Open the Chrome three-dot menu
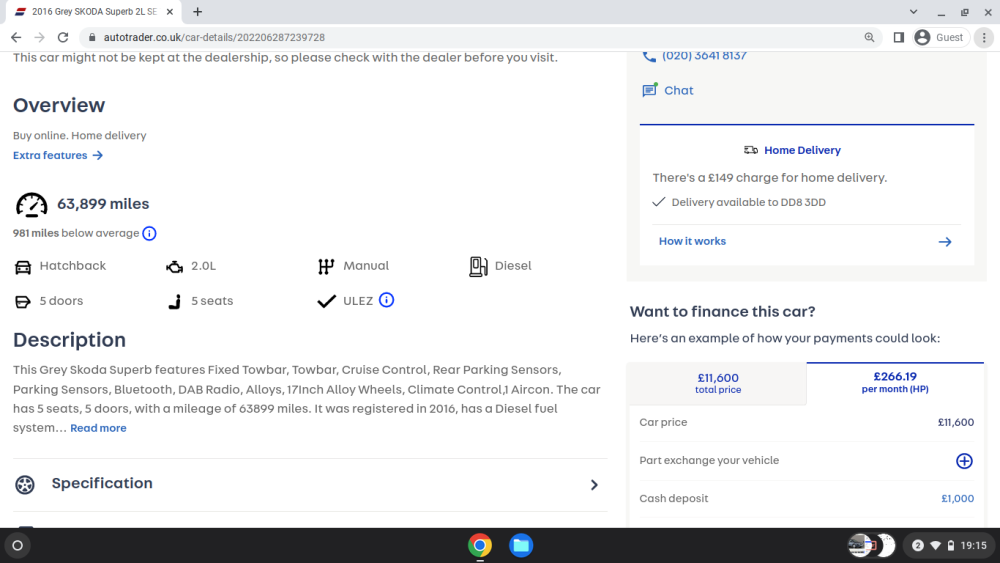The image size is (1000, 563). click(984, 38)
